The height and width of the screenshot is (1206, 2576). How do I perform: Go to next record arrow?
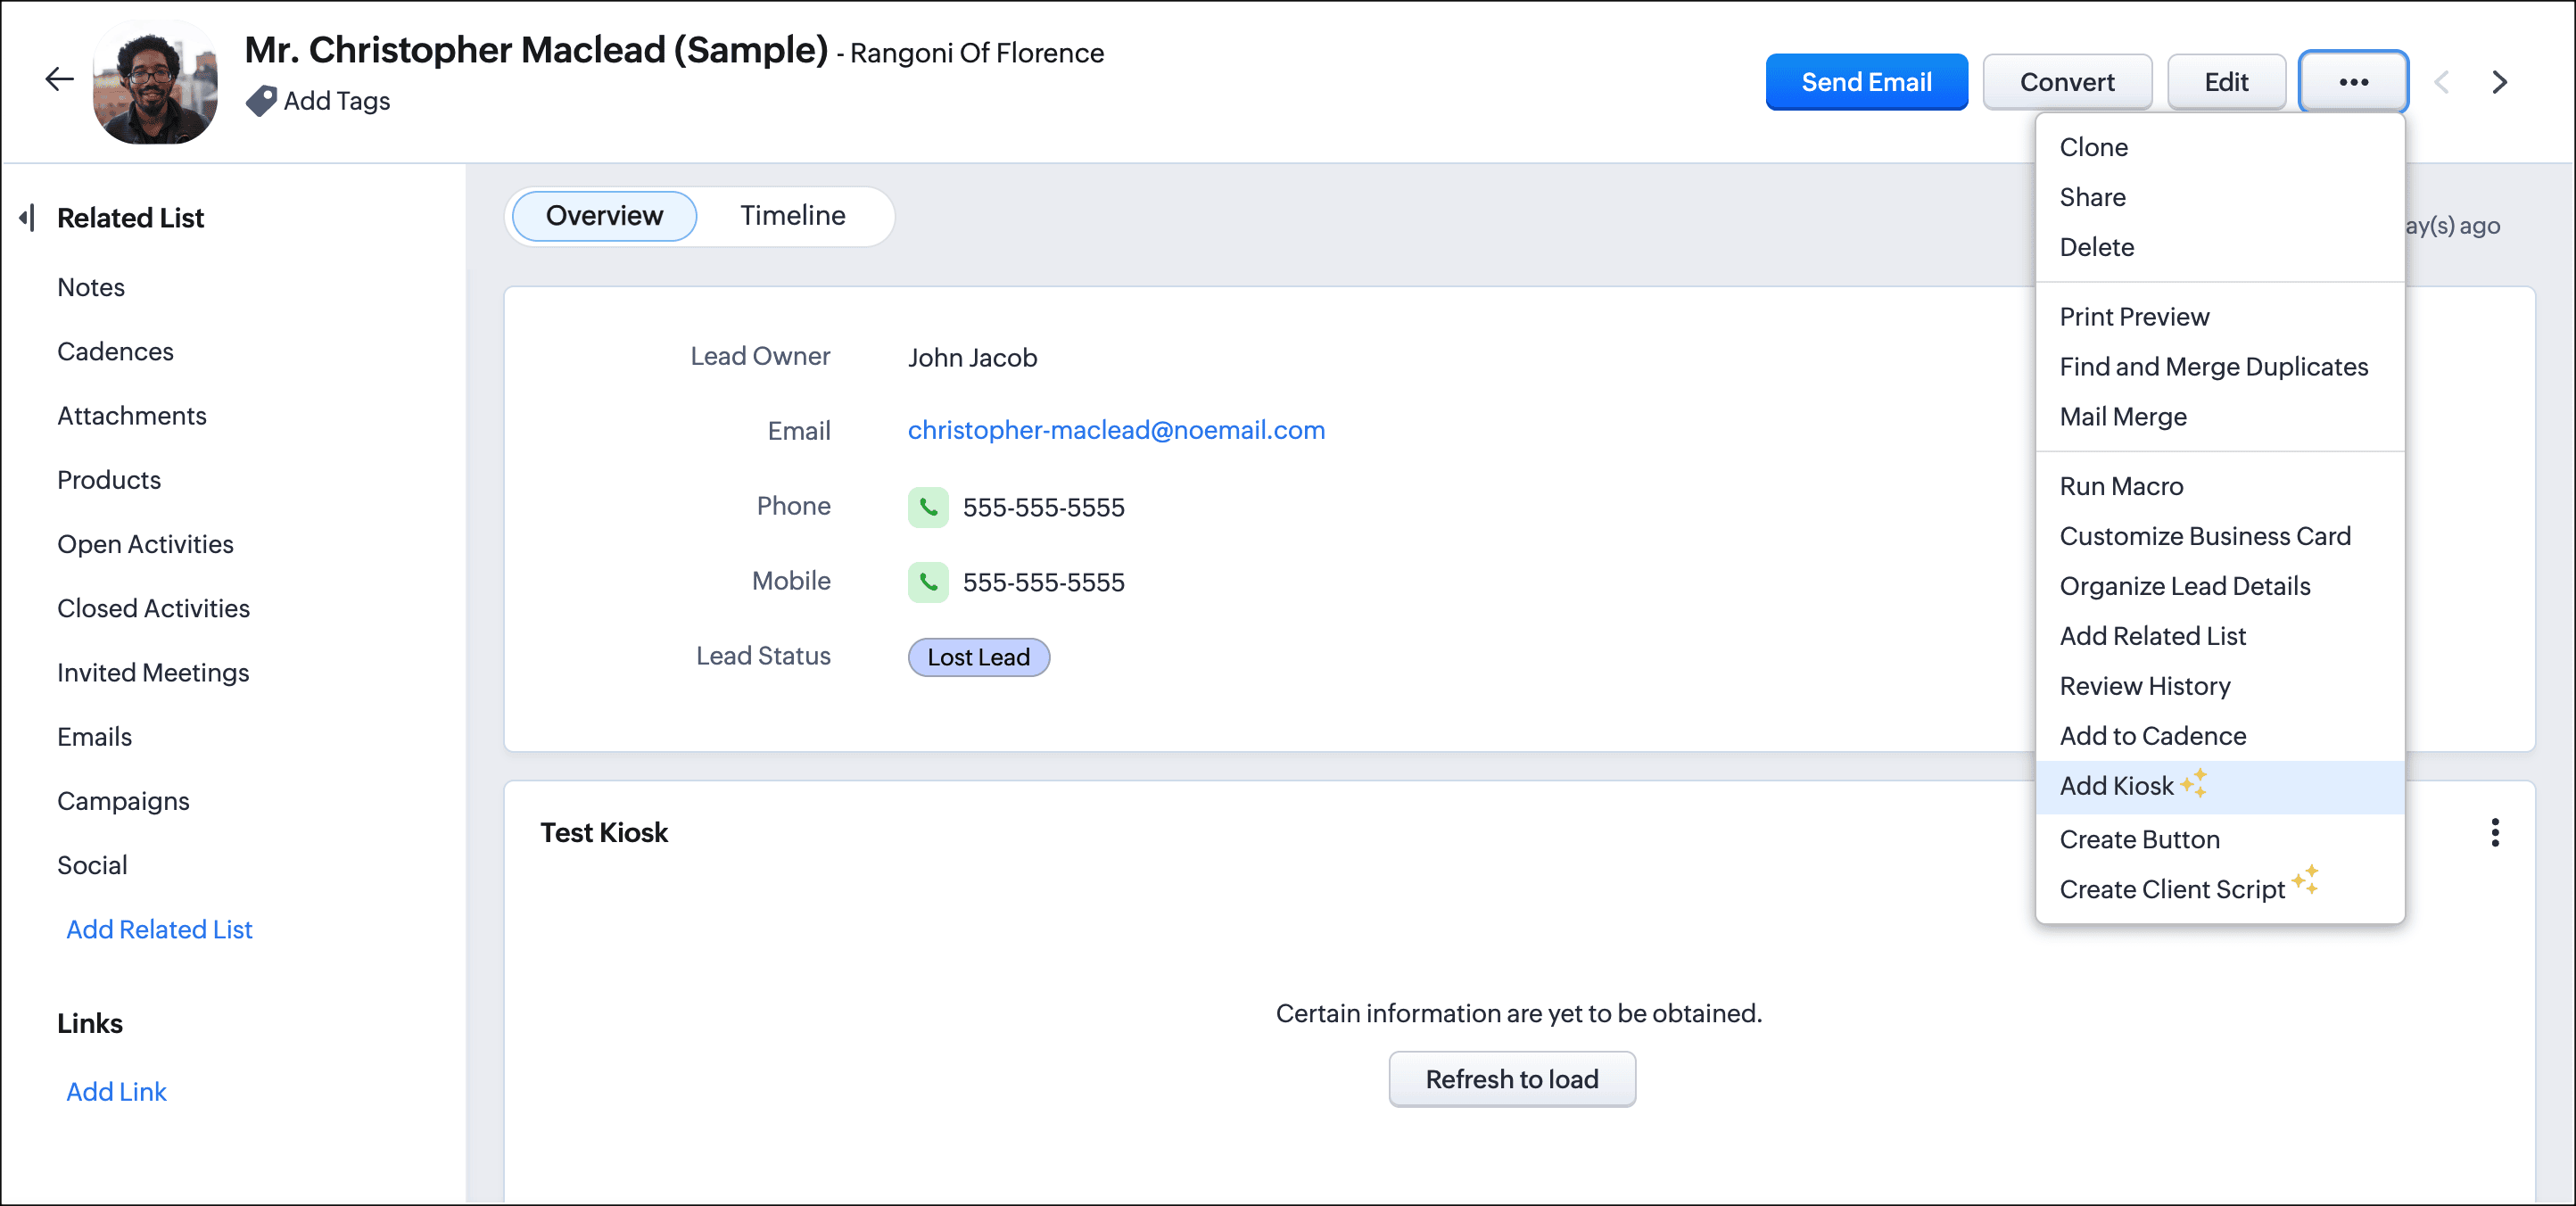[2499, 82]
